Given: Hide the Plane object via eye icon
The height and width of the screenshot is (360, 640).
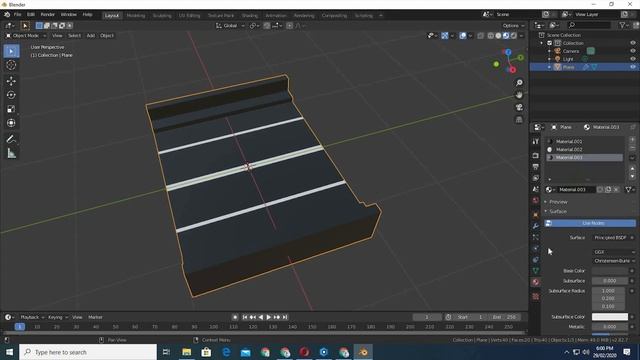Looking at the screenshot, I should (x=633, y=67).
